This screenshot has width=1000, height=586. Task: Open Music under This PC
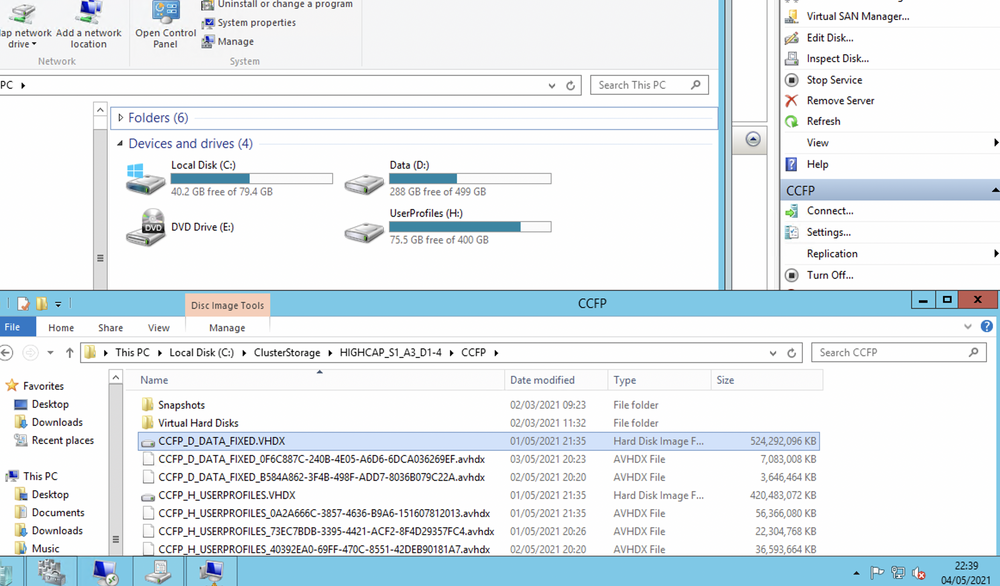[x=45, y=548]
